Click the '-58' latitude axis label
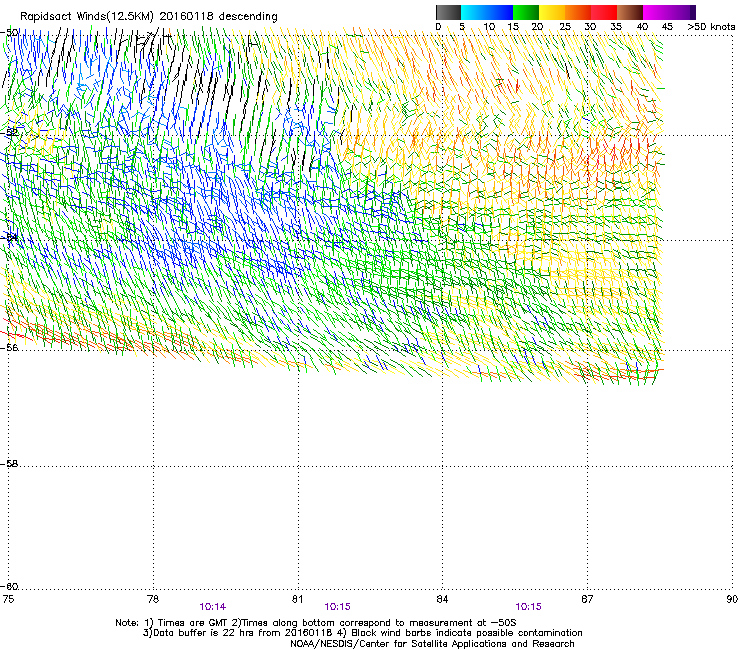Screen dimensions: 740x650 click(9, 463)
